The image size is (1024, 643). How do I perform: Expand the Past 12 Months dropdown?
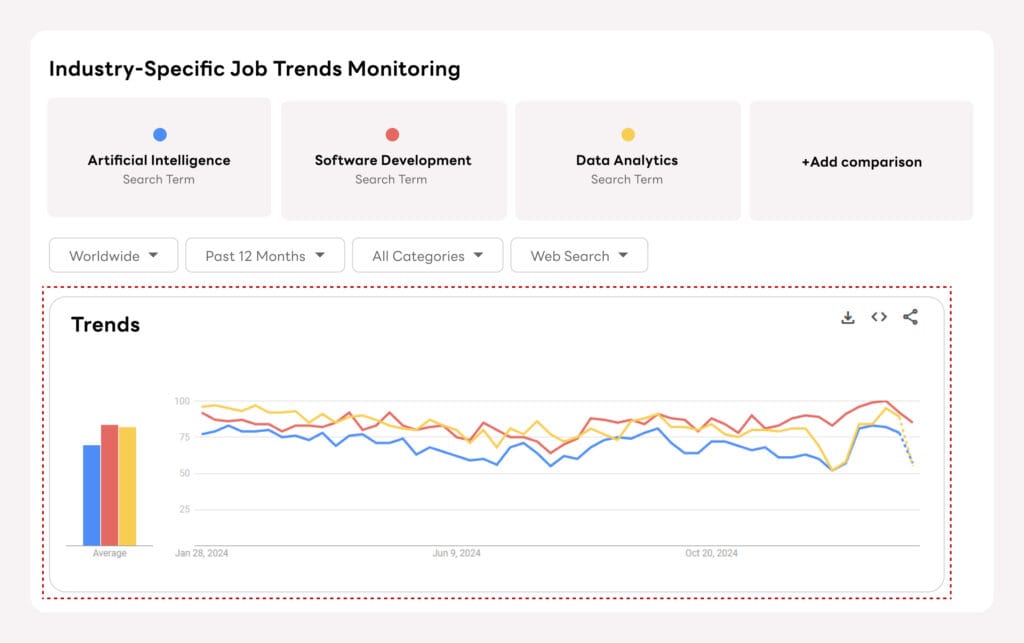pyautogui.click(x=265, y=256)
